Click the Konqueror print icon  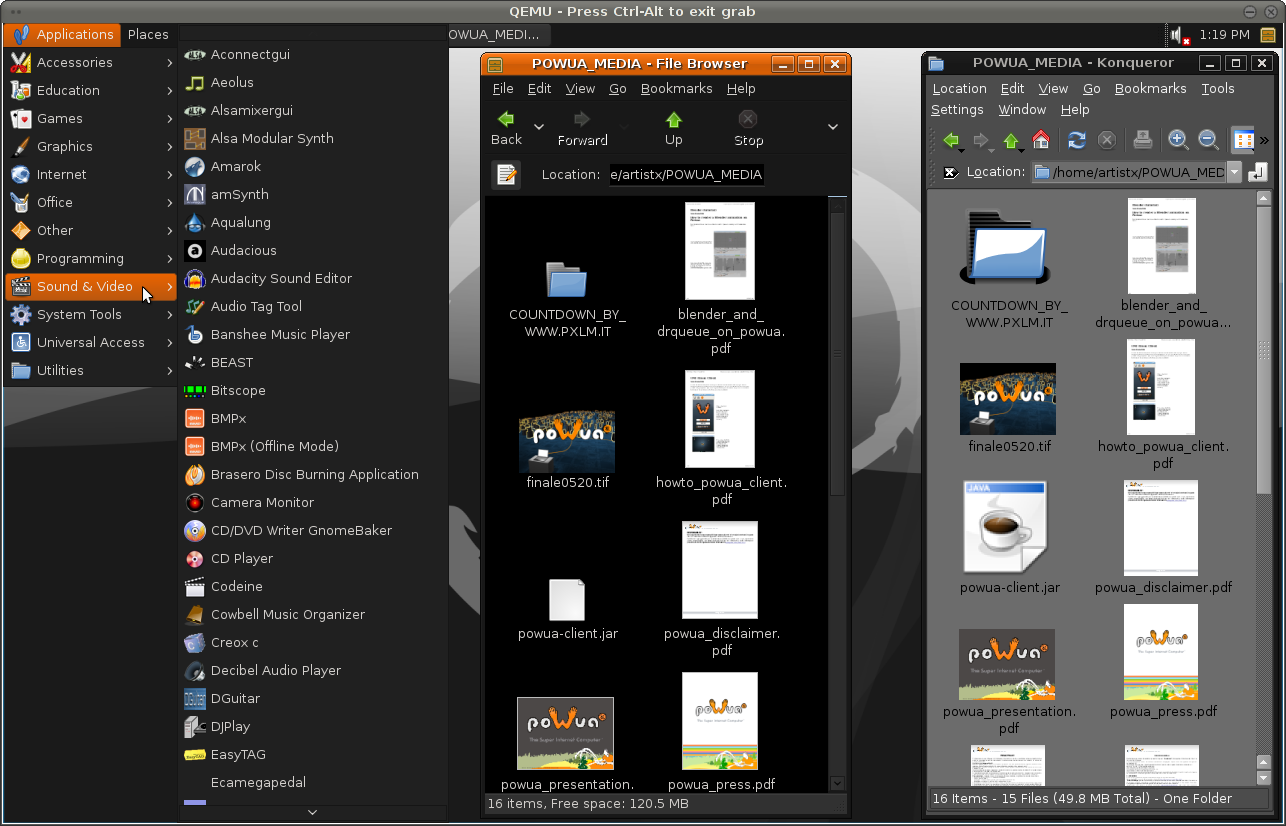1143,140
